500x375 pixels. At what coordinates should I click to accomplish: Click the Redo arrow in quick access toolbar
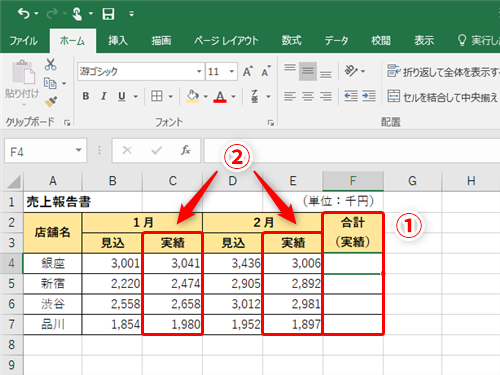tap(52, 14)
